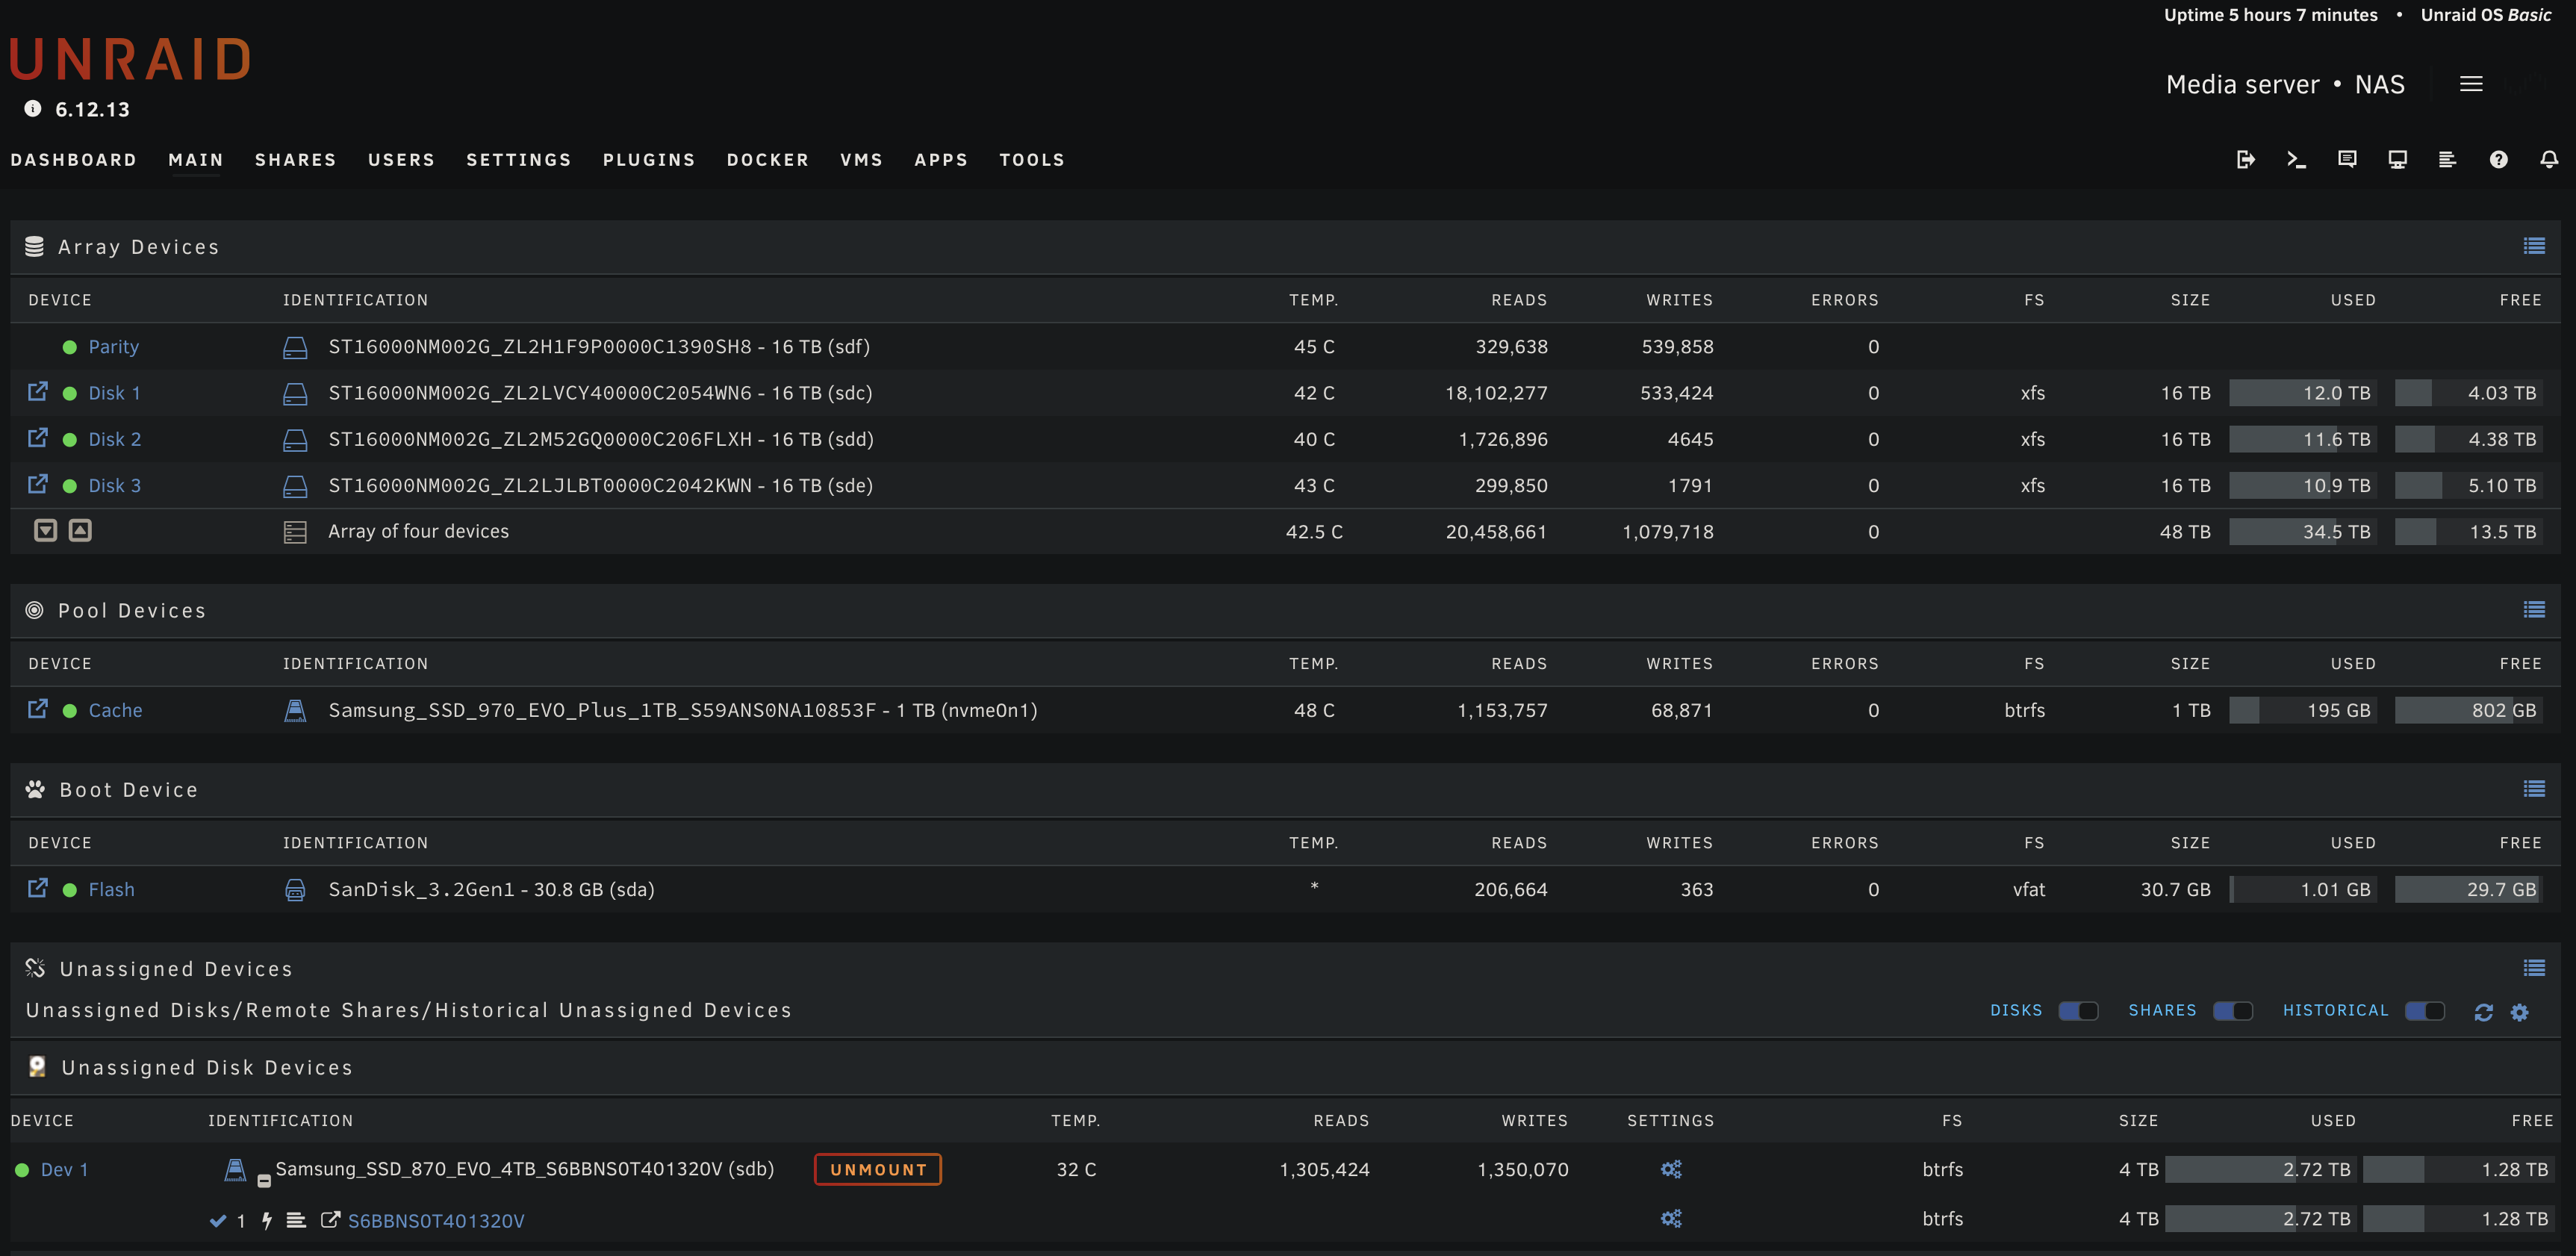View partition log lines icon
2576x1256 pixels.
pyautogui.click(x=296, y=1220)
